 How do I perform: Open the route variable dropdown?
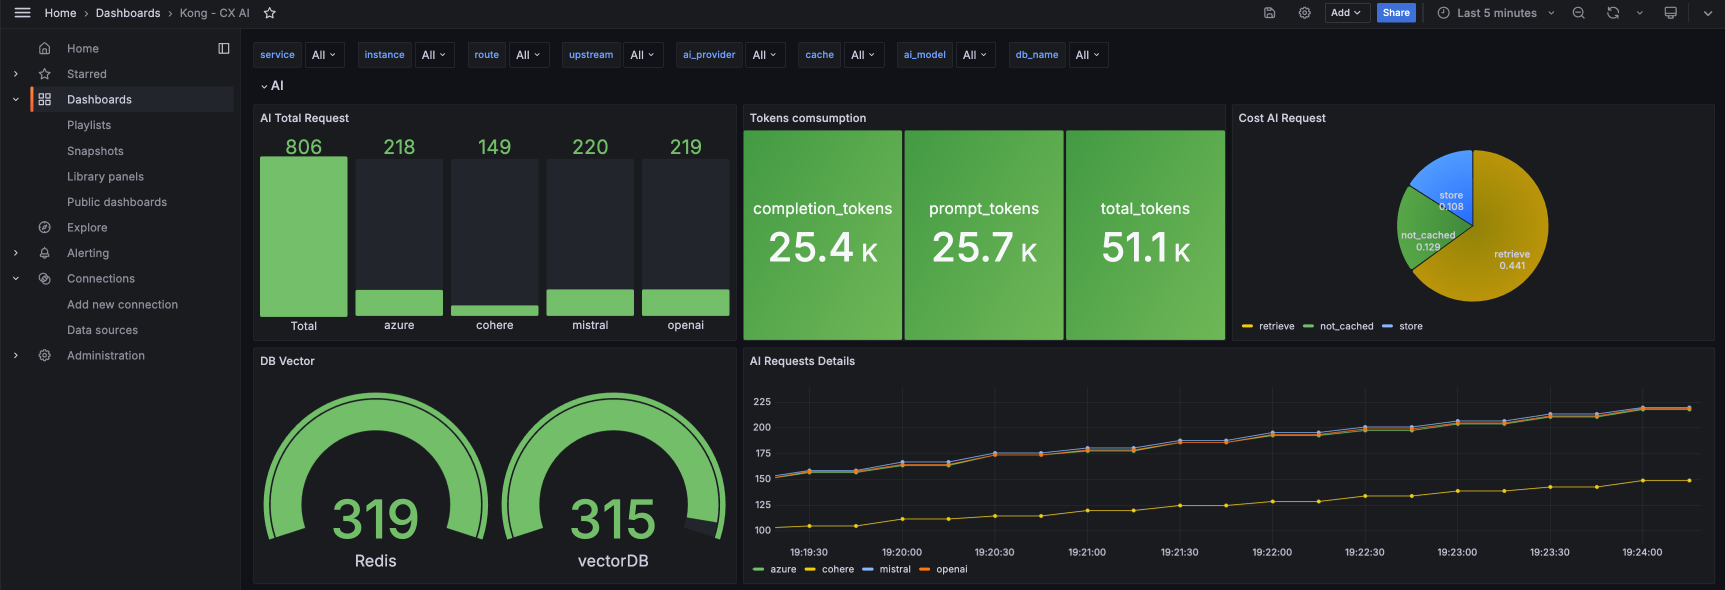click(x=528, y=55)
